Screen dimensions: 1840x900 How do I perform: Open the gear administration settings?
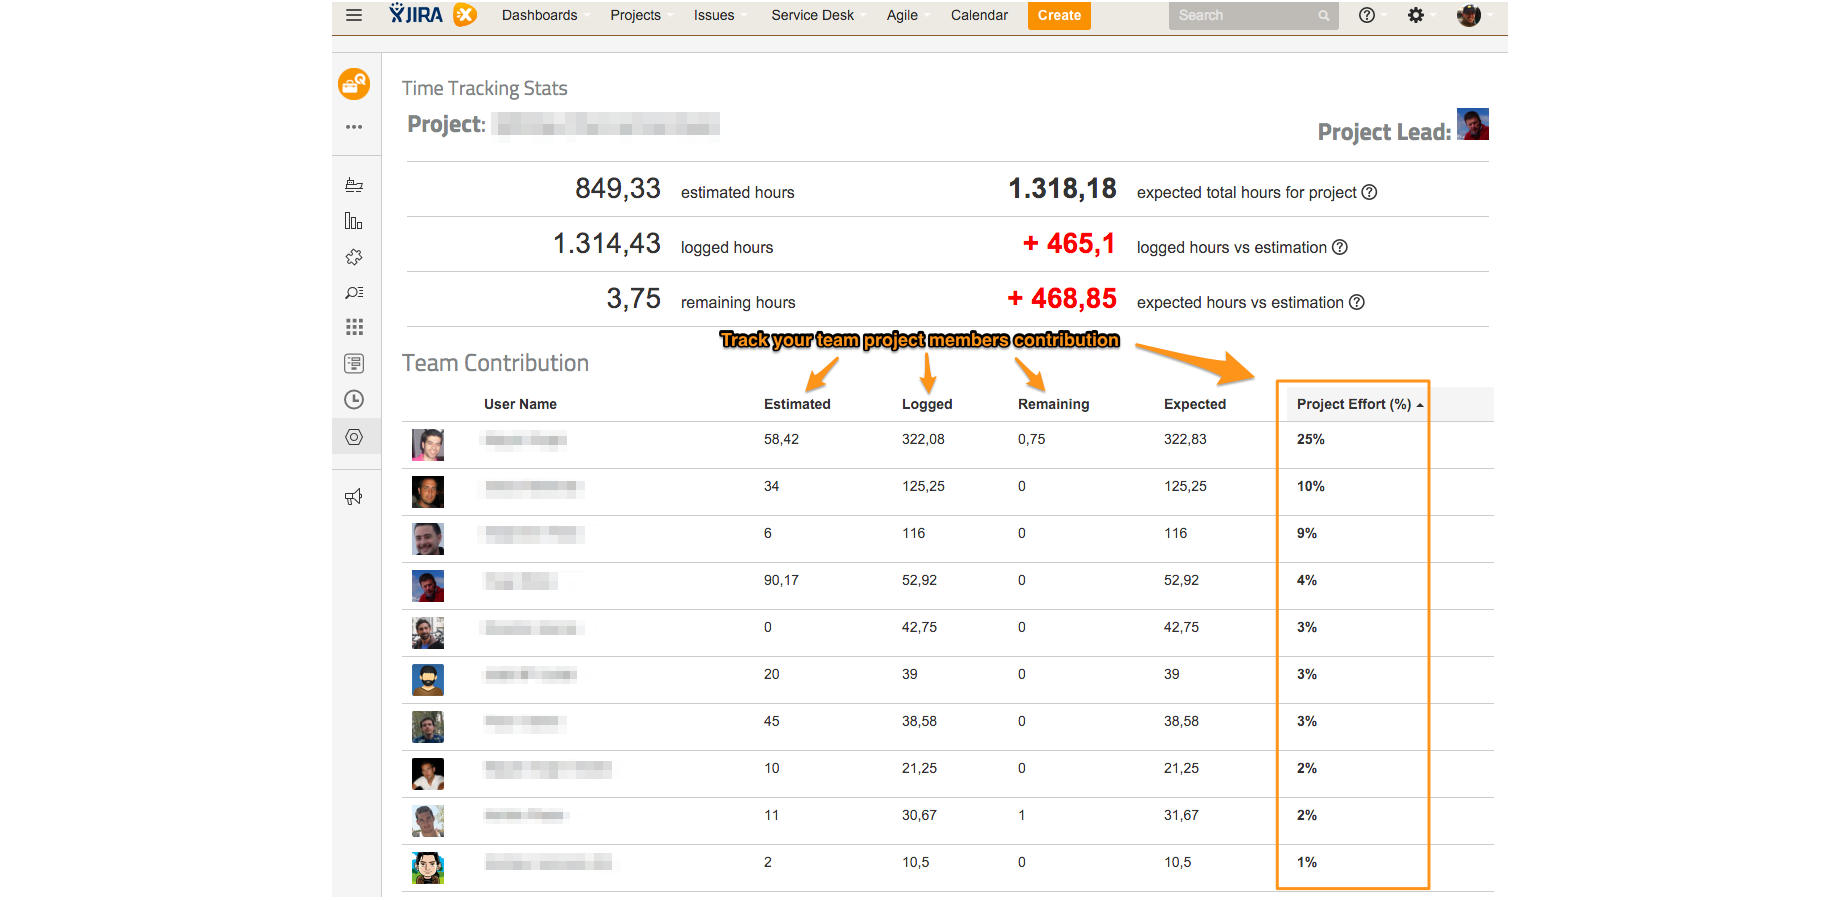[1415, 15]
